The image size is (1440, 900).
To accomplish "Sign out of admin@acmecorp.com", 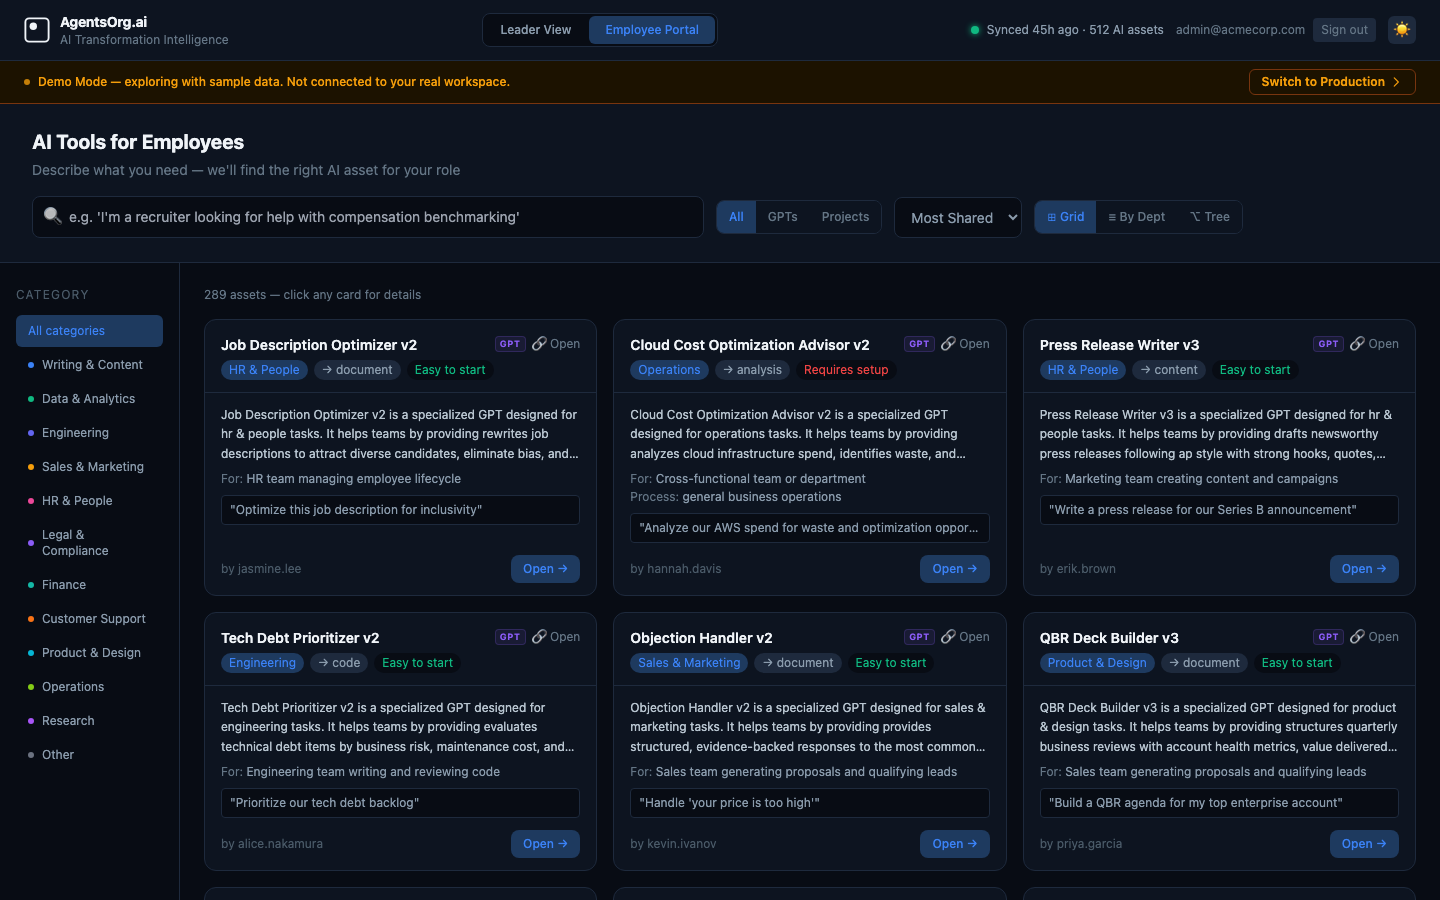I will [x=1344, y=30].
